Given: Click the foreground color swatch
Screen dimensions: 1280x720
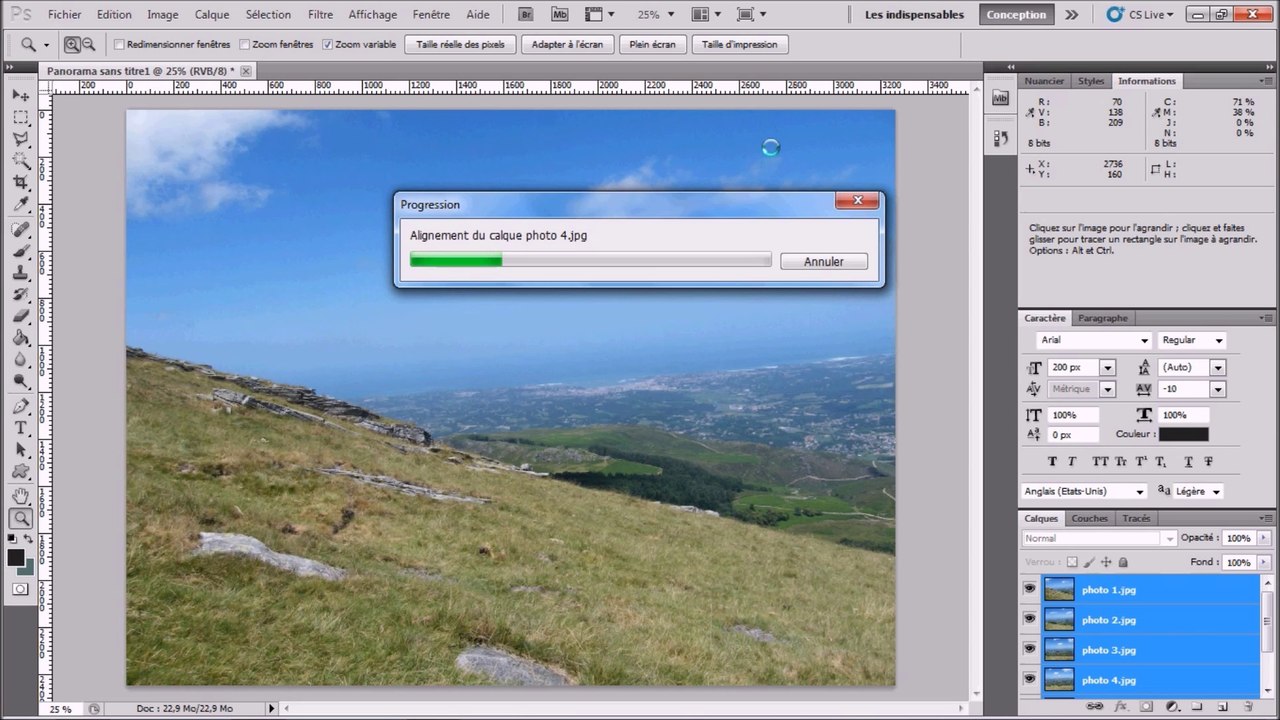Looking at the screenshot, I should click(x=15, y=558).
